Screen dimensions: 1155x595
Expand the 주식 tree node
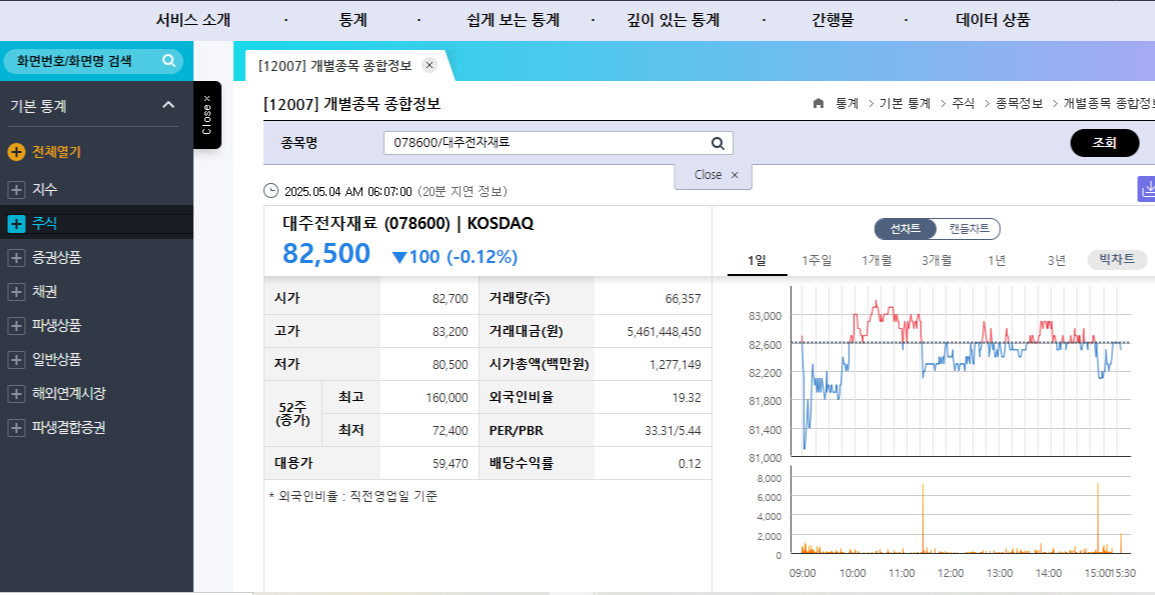point(16,224)
